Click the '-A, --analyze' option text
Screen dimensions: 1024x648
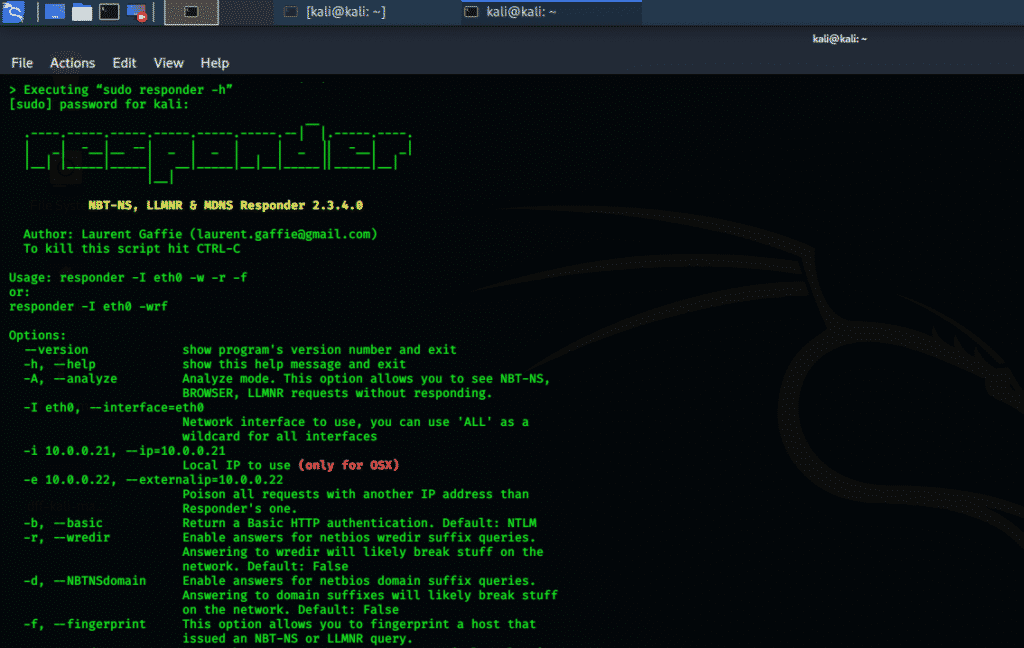click(x=71, y=378)
